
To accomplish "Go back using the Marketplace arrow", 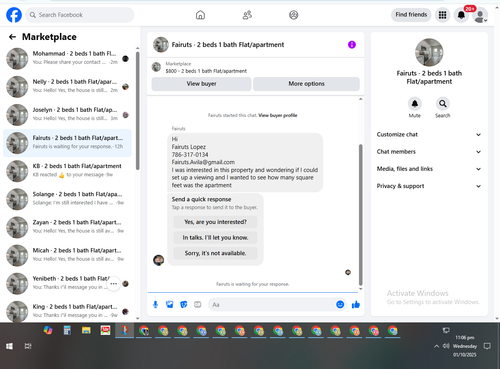I will (x=12, y=37).
